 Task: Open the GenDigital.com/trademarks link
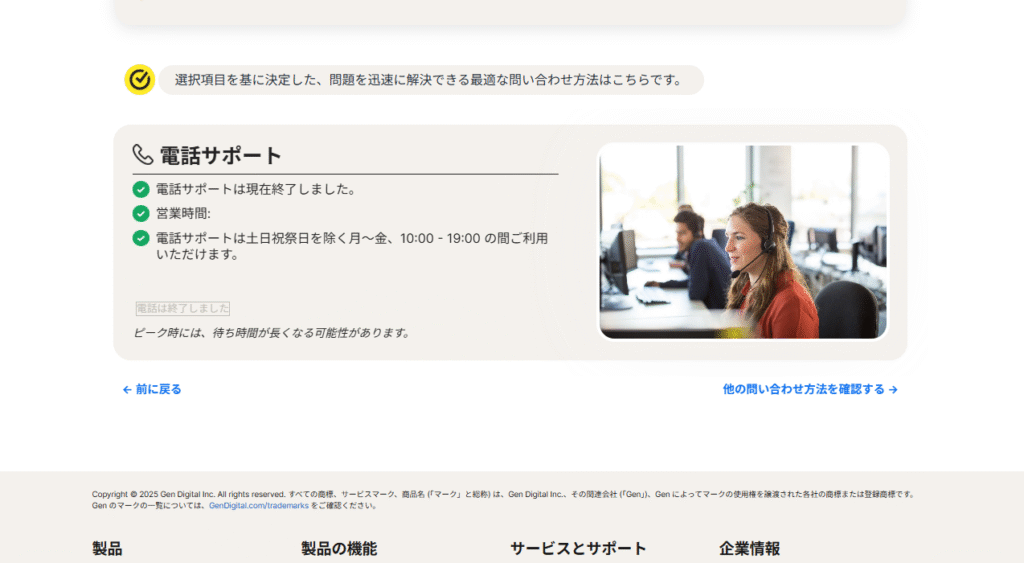click(x=258, y=506)
